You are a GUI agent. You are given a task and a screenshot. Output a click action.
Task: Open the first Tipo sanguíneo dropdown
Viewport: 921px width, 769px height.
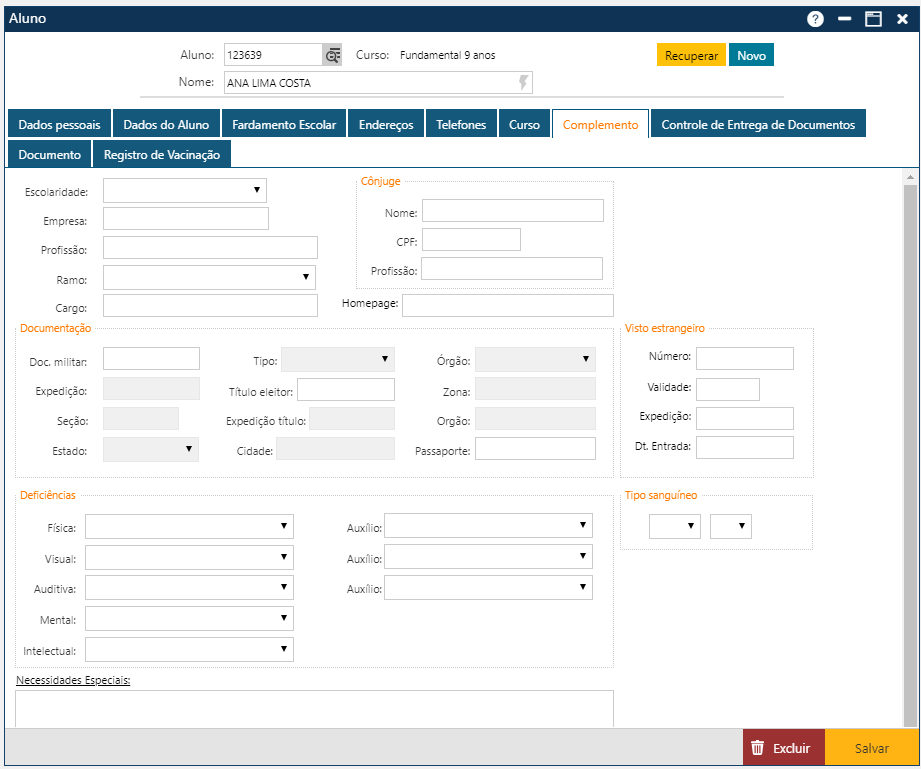(x=675, y=526)
